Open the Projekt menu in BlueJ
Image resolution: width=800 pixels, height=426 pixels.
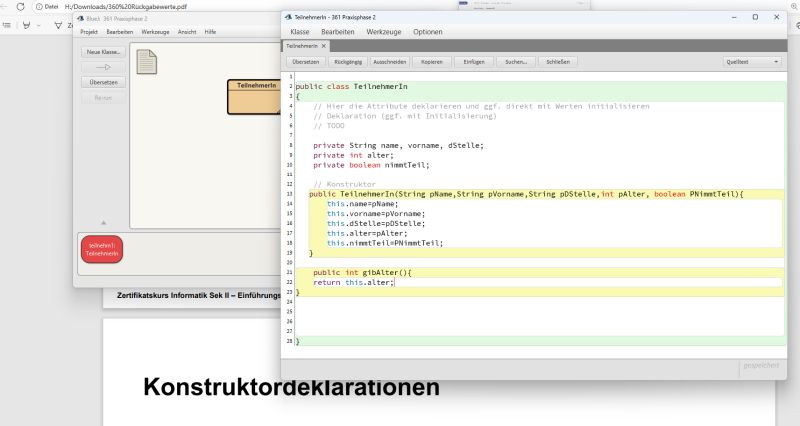click(x=90, y=32)
